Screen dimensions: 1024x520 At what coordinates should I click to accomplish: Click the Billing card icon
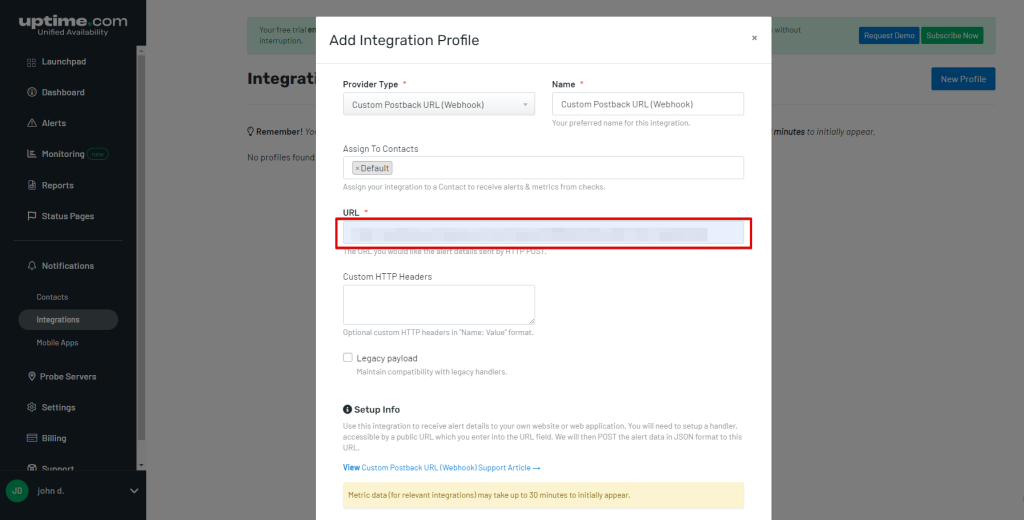[x=32, y=439]
